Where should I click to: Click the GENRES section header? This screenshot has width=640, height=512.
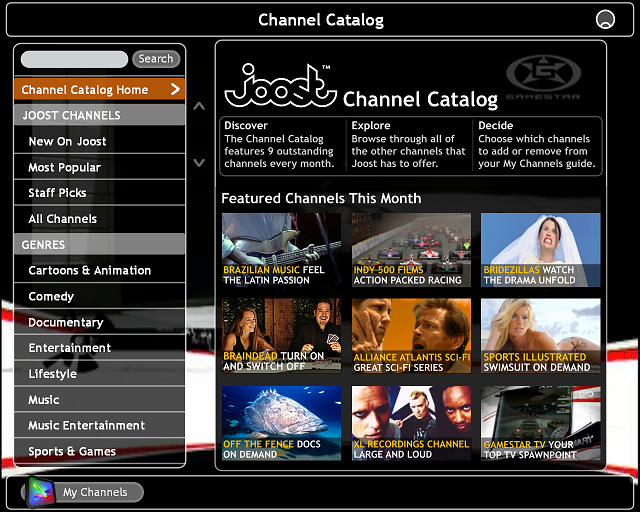(100, 244)
